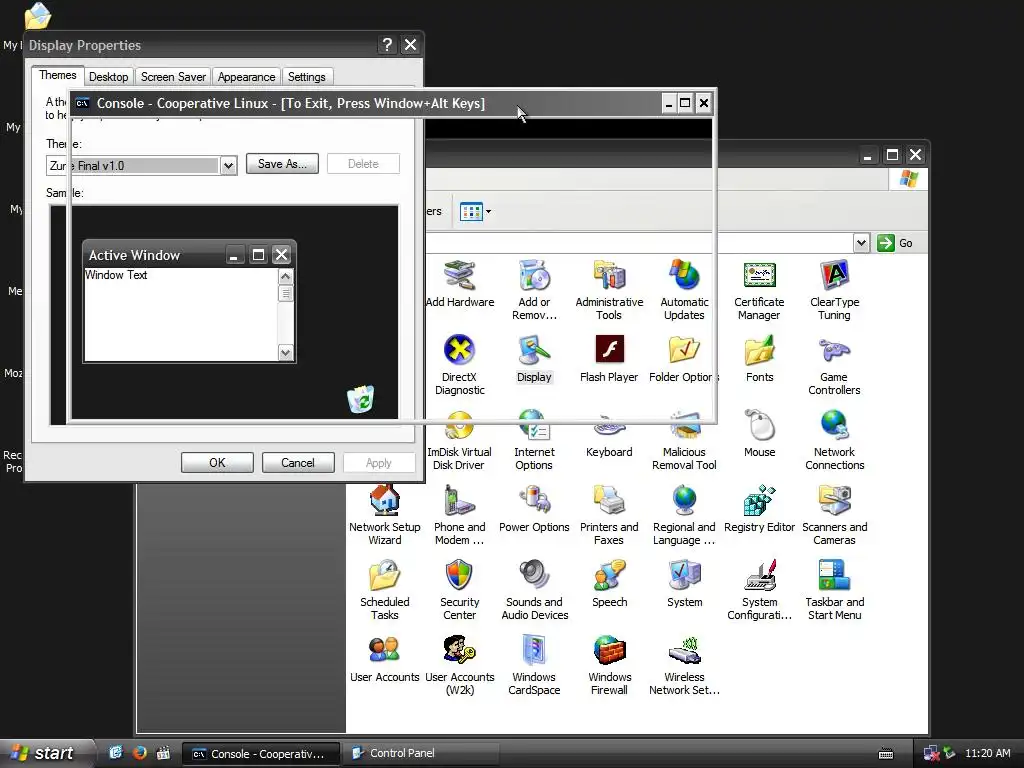The image size is (1024, 768).
Task: Open Network Connections icon
Action: pos(834,425)
